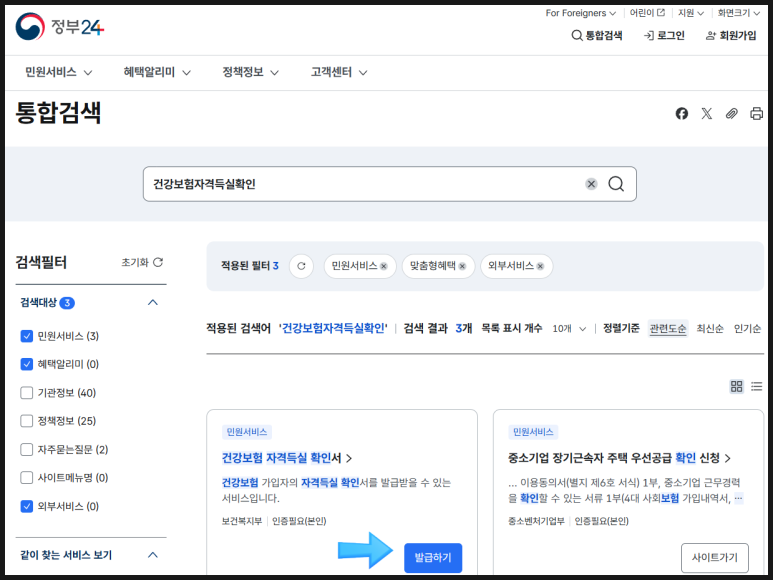Click into the search input field
Viewport: 773px width, 580px height.
click(360, 184)
